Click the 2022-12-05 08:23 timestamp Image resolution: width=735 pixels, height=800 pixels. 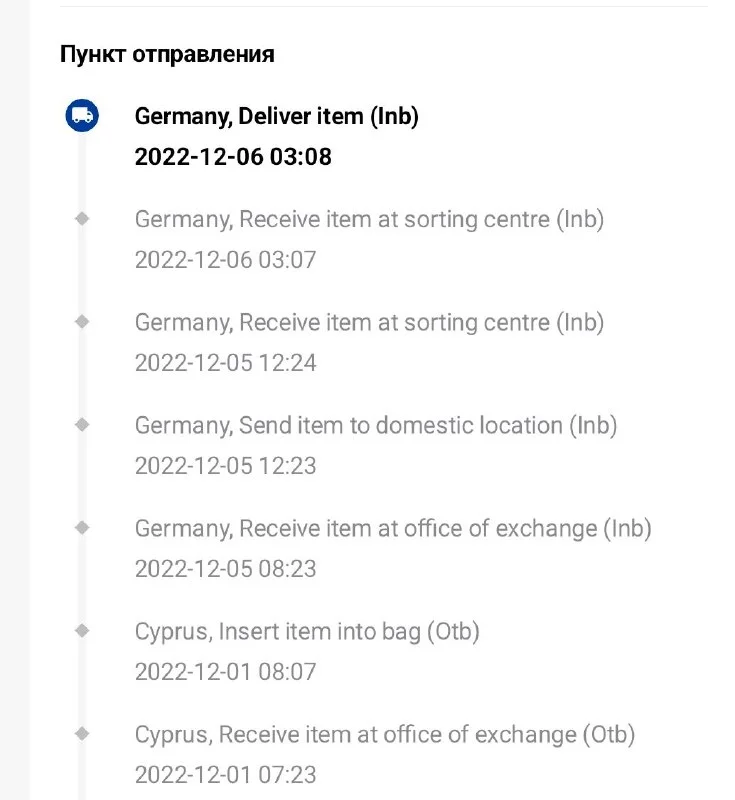click(225, 569)
